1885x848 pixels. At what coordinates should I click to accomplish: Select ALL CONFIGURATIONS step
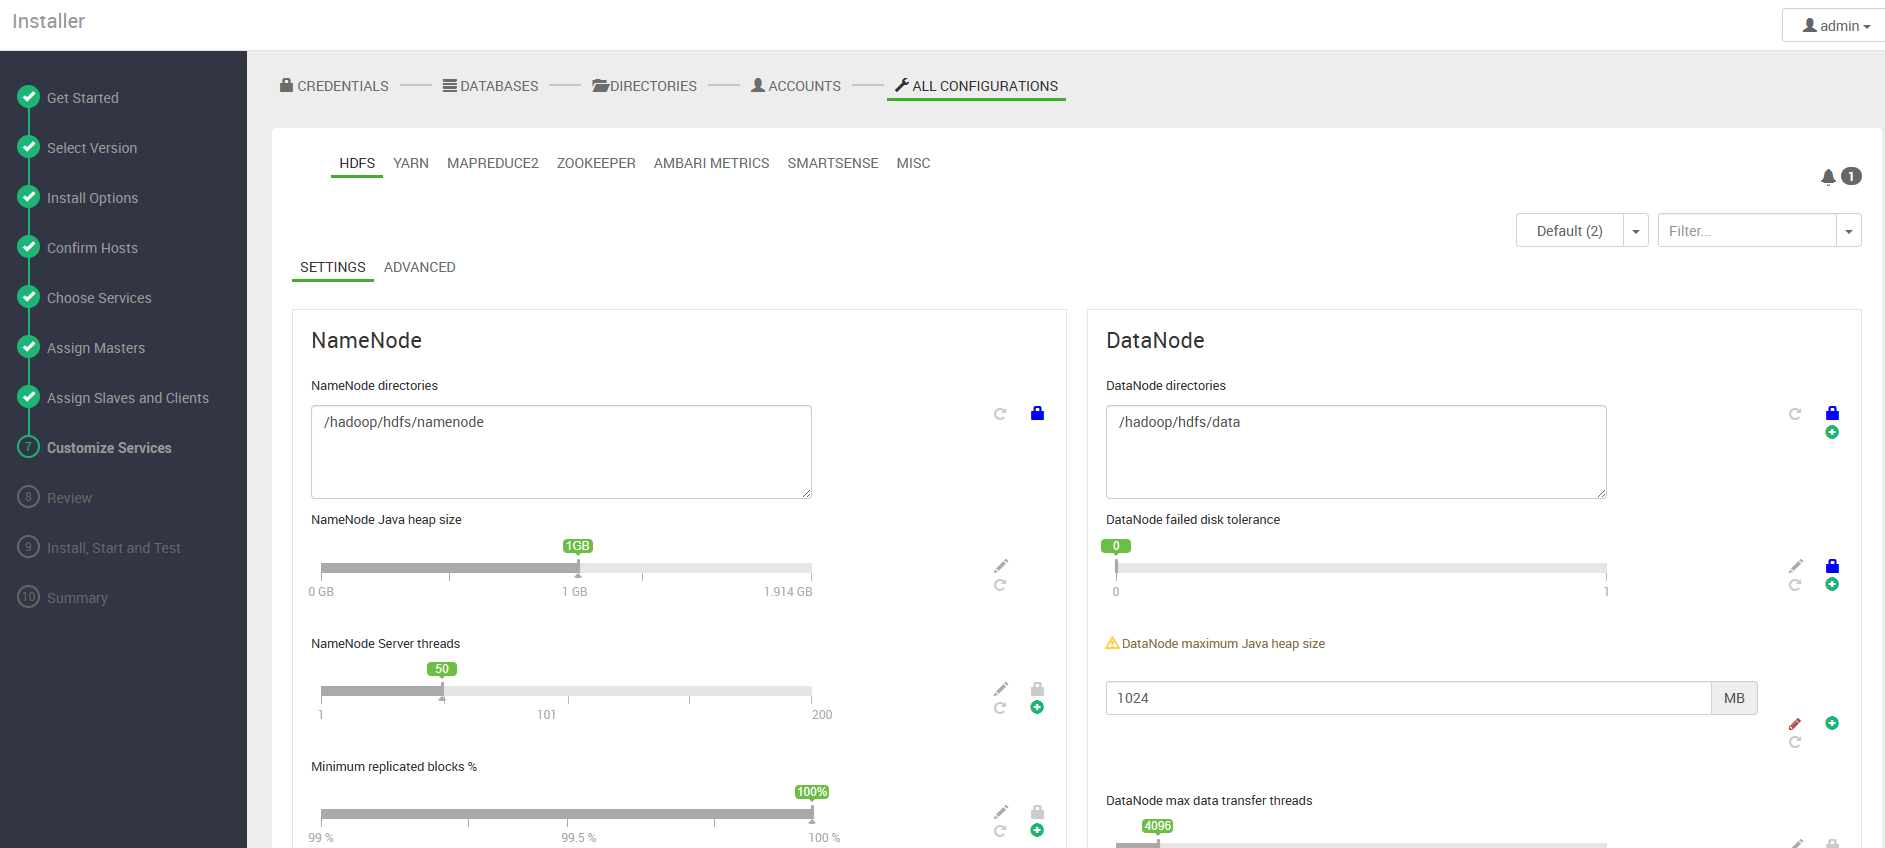point(976,86)
